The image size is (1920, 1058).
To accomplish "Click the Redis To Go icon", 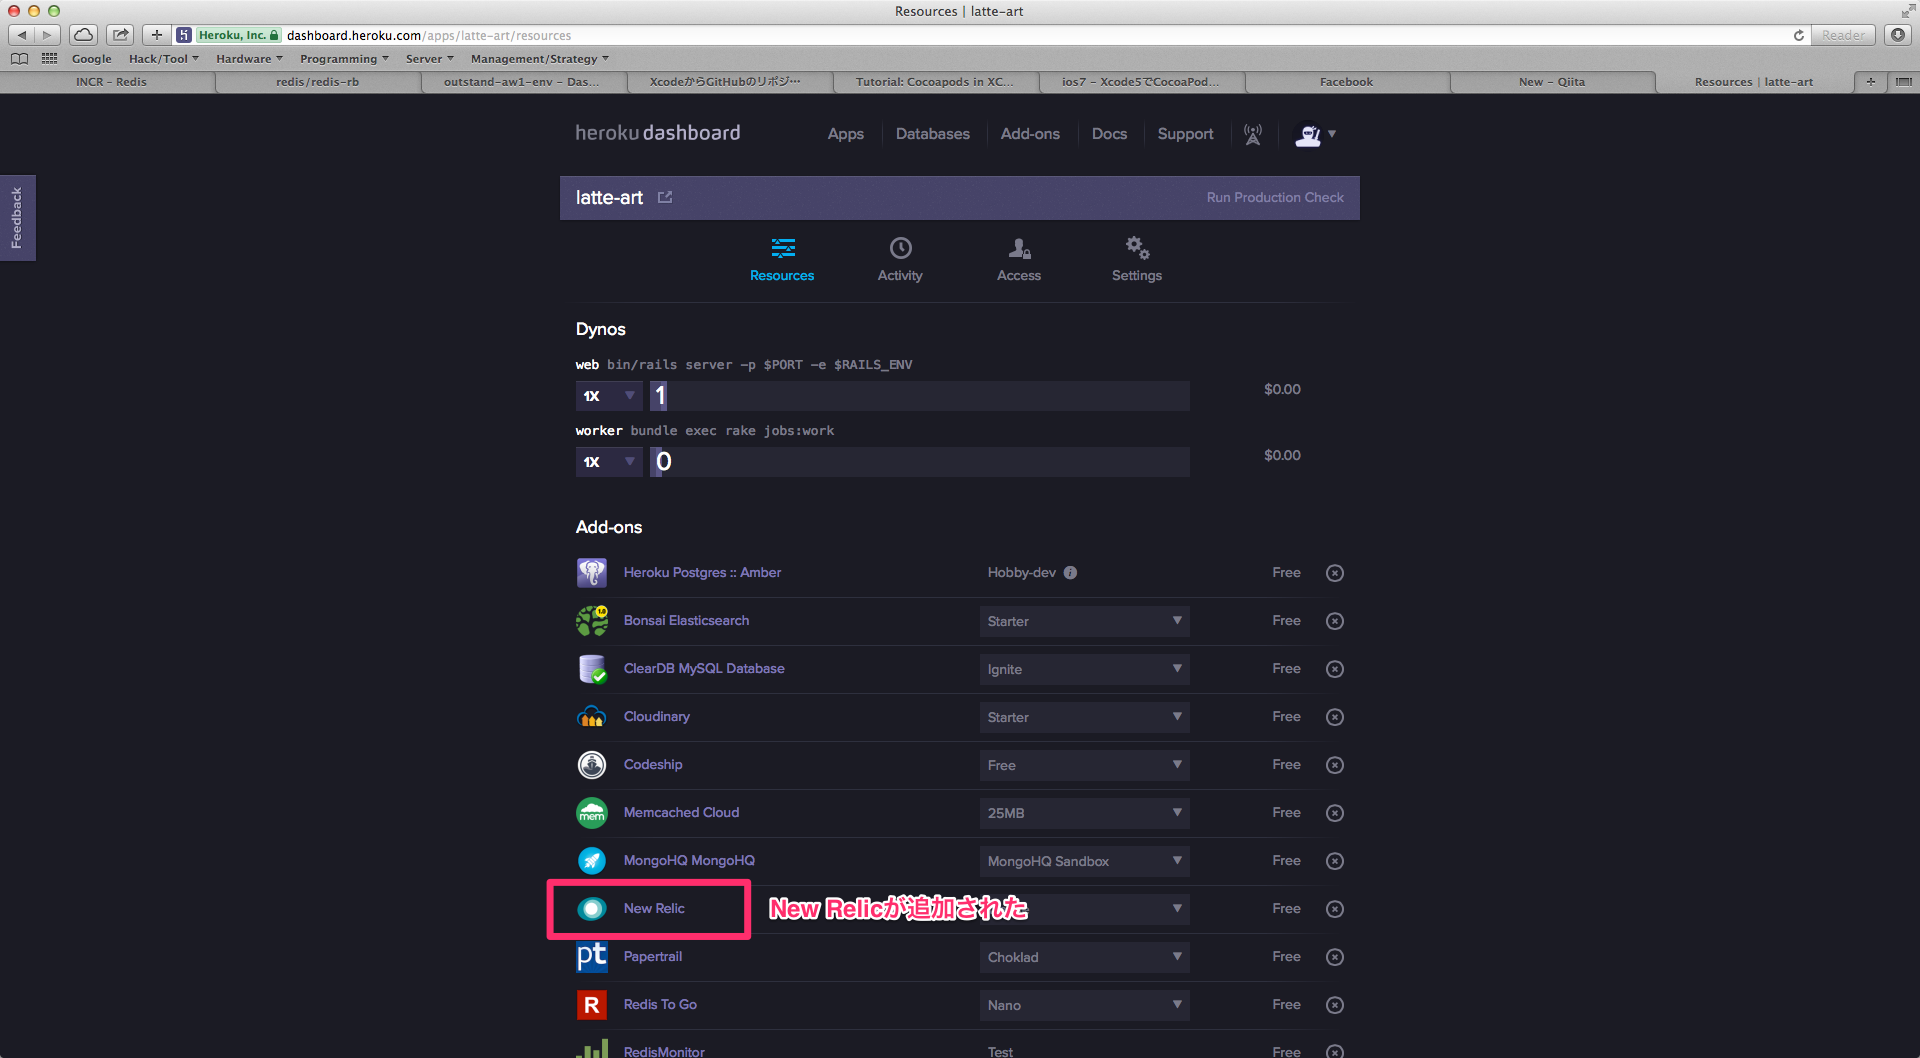I will pos(592,1005).
